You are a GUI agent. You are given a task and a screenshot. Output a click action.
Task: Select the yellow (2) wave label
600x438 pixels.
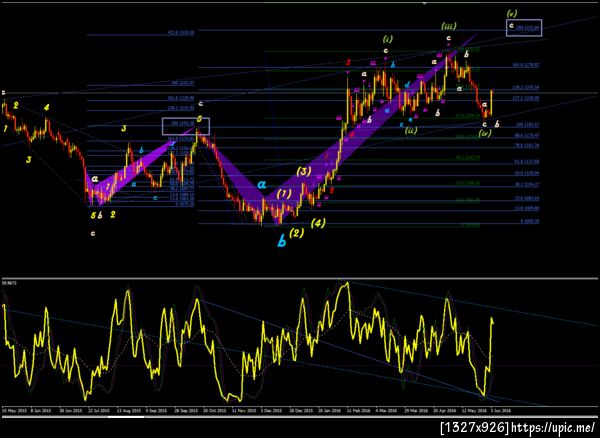point(297,232)
